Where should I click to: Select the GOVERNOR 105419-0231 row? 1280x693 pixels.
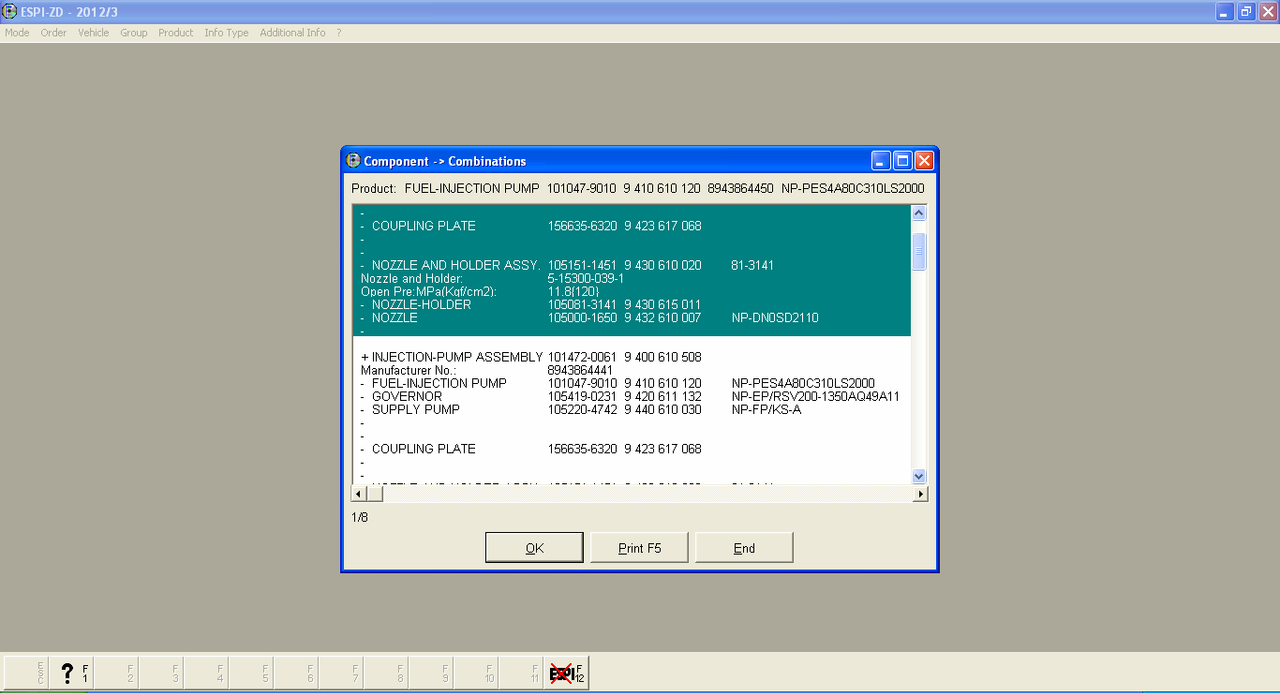tap(631, 396)
